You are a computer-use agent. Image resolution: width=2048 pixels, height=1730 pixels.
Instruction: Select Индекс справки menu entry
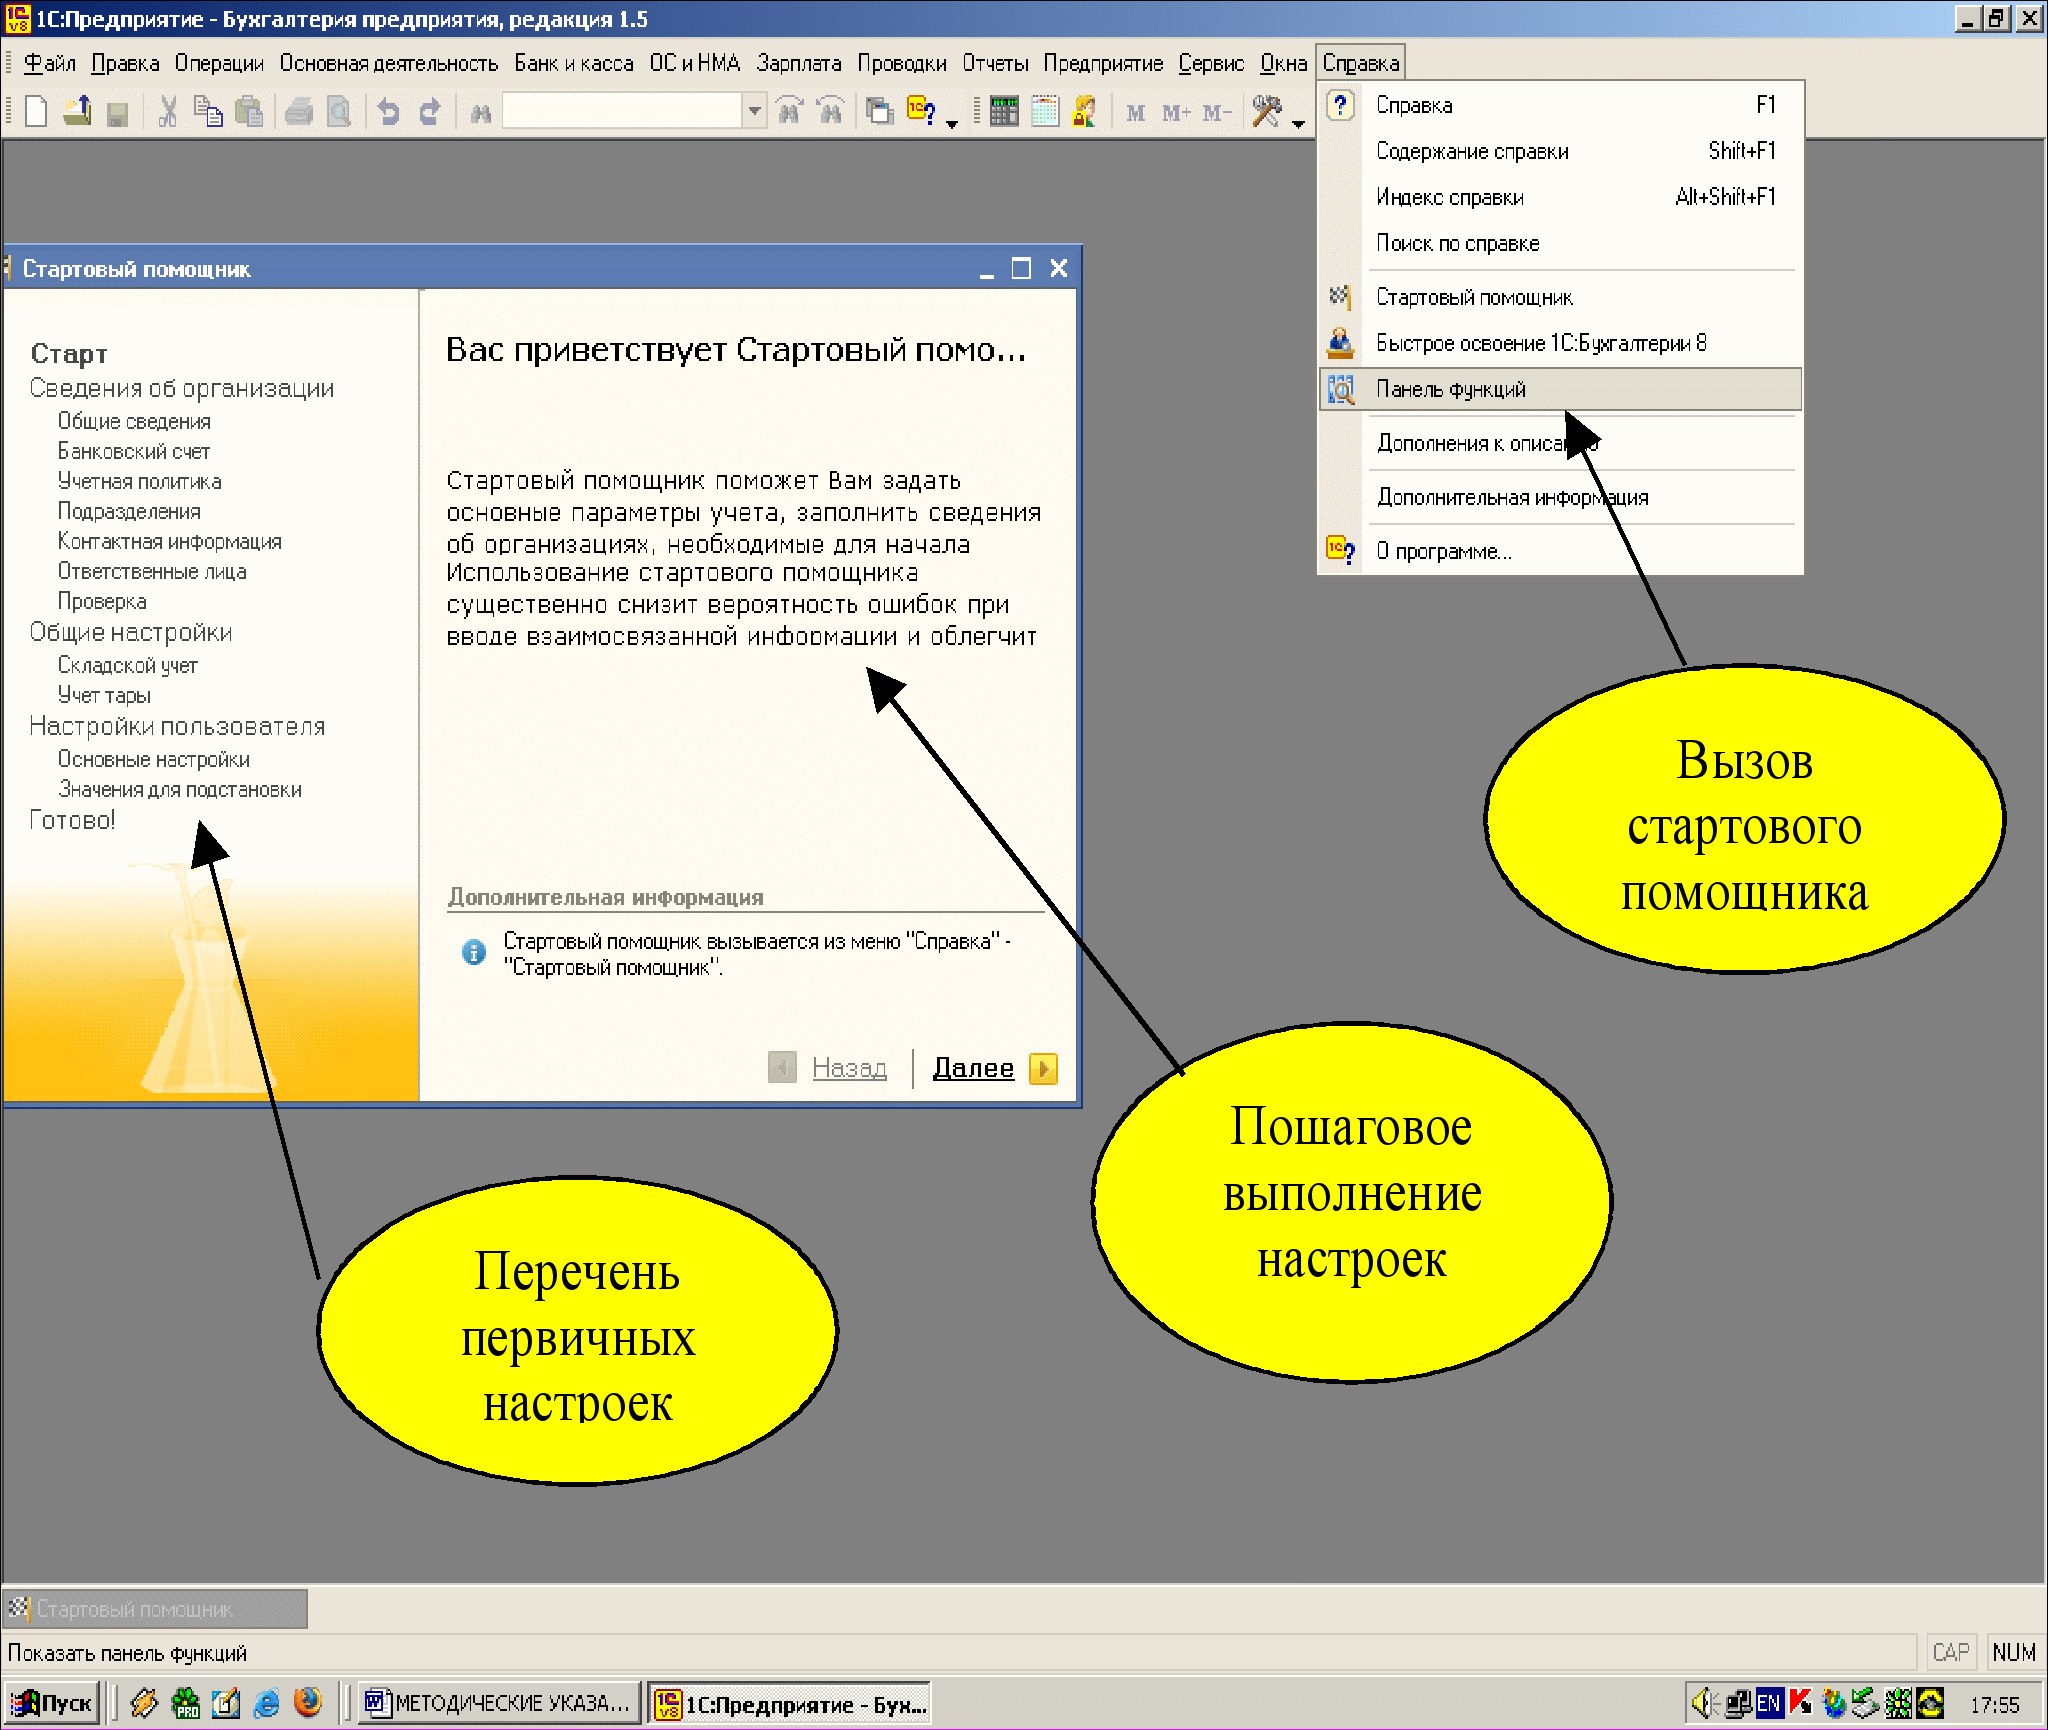(x=1561, y=197)
